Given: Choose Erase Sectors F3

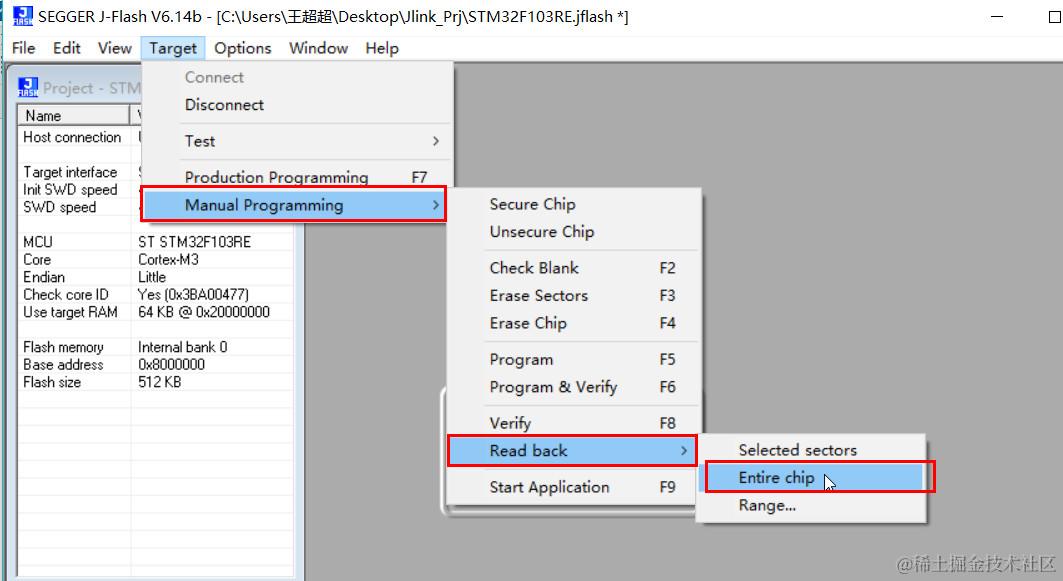Looking at the screenshot, I should (574, 296).
